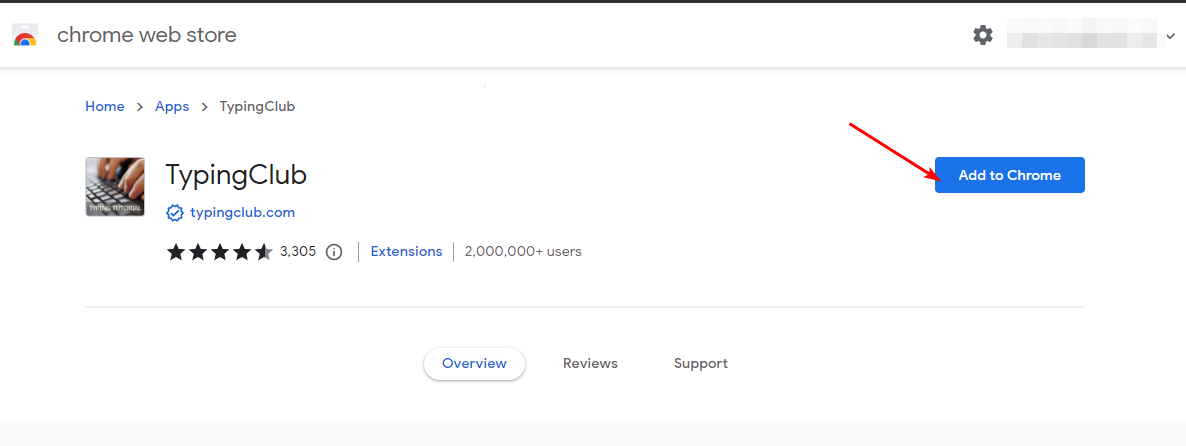Viewport: 1186px width, 446px height.
Task: Click the Chrome Web Store rainbow logo
Action: pos(25,36)
